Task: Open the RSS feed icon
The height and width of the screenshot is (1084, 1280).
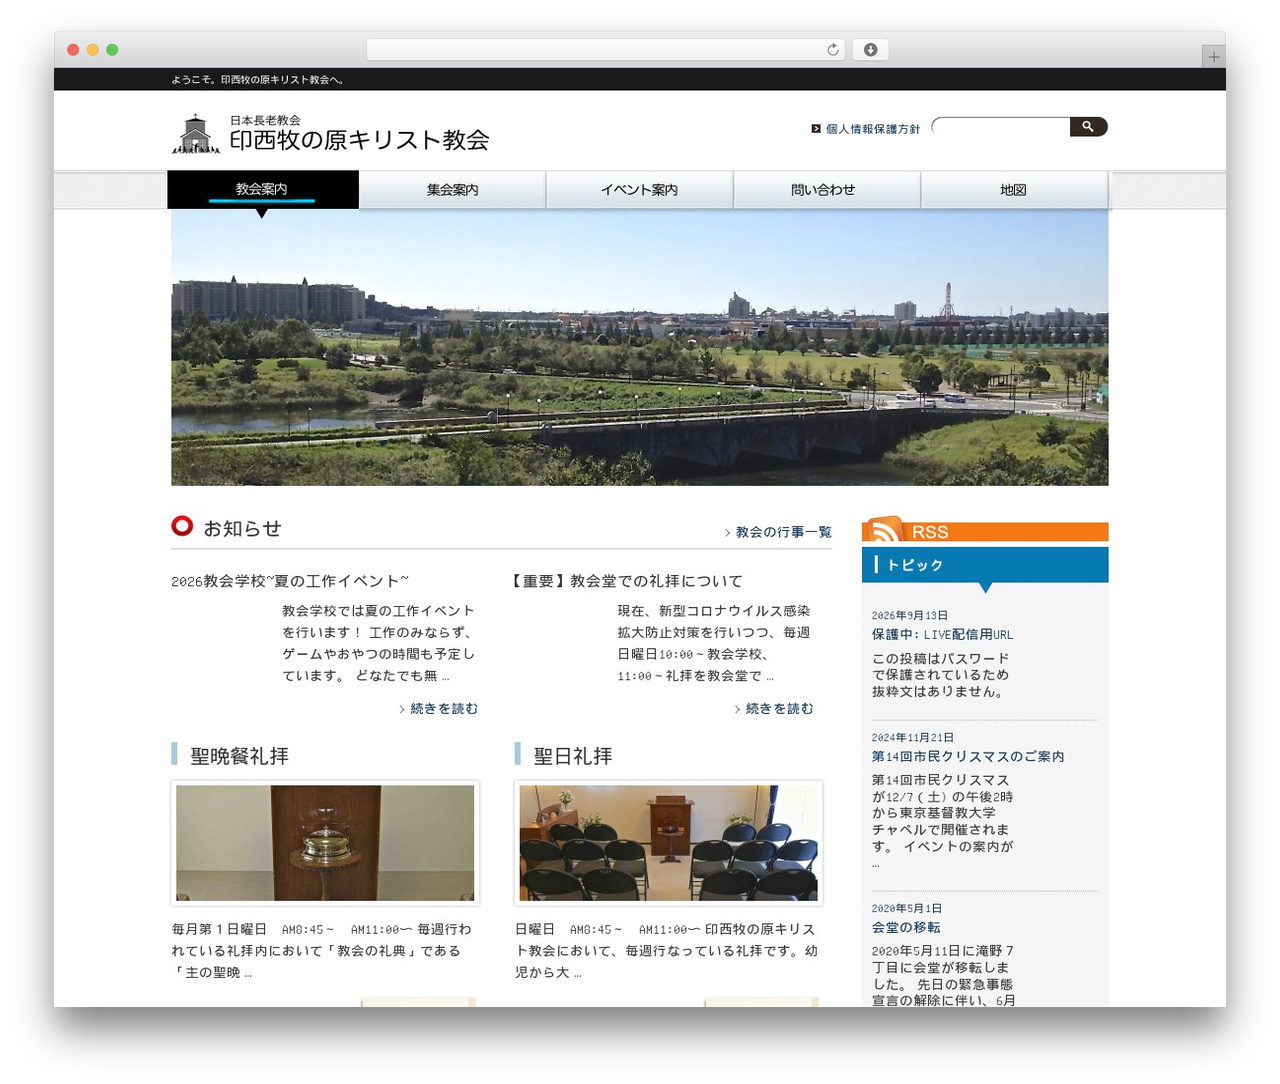Action: point(884,529)
